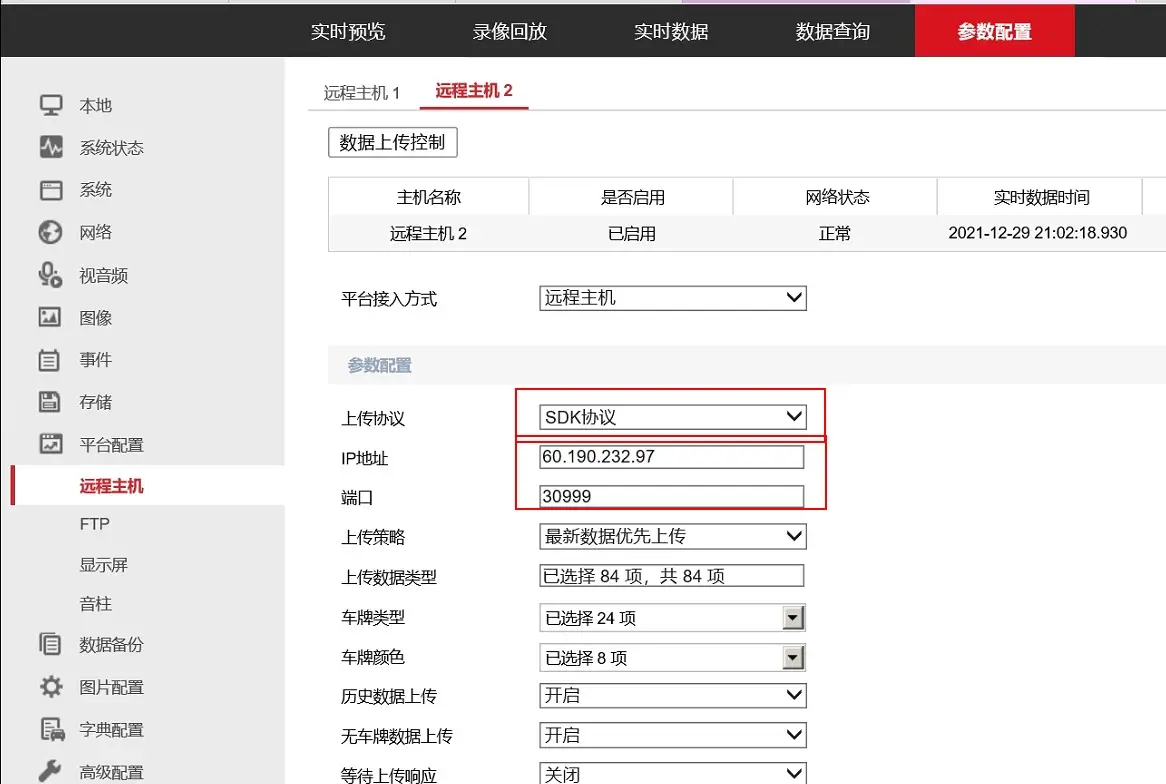Click the 数据上传控制 button
The image size is (1166, 784).
392,142
